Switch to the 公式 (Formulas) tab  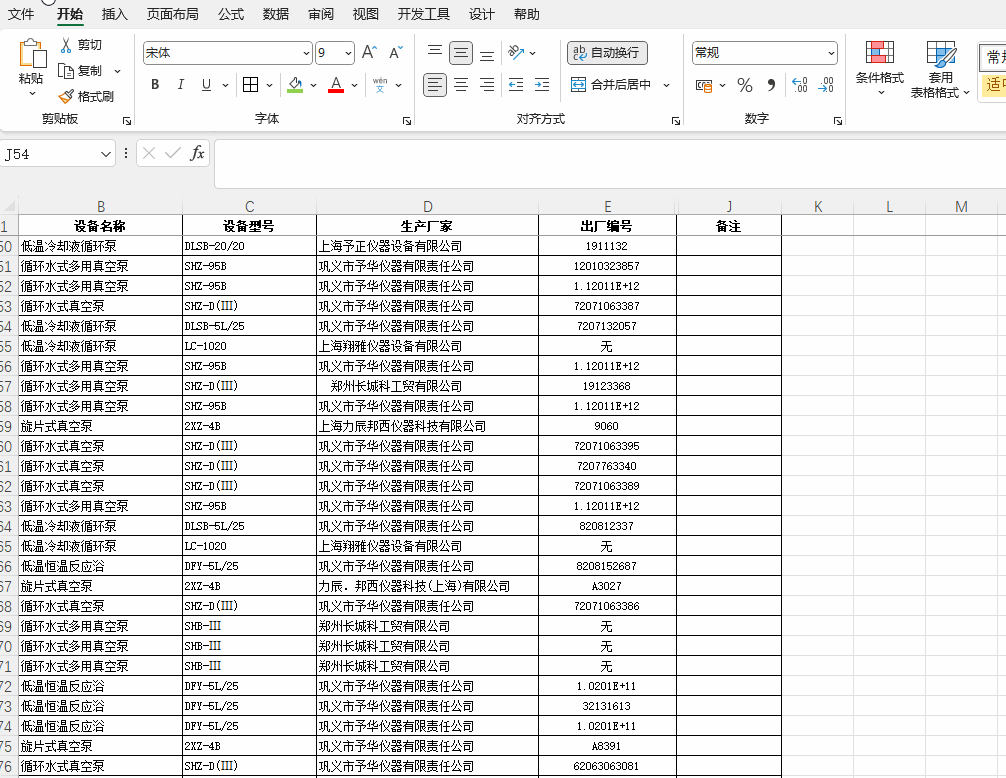[231, 14]
